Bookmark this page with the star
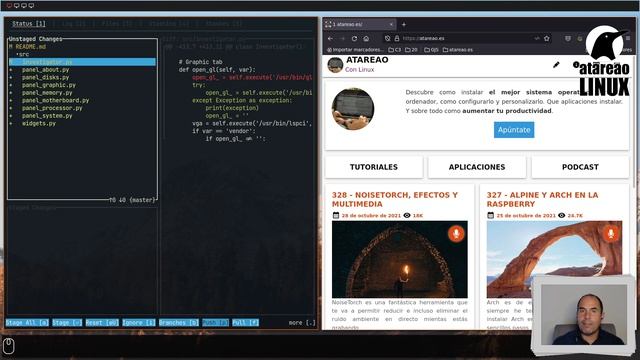 (547, 38)
